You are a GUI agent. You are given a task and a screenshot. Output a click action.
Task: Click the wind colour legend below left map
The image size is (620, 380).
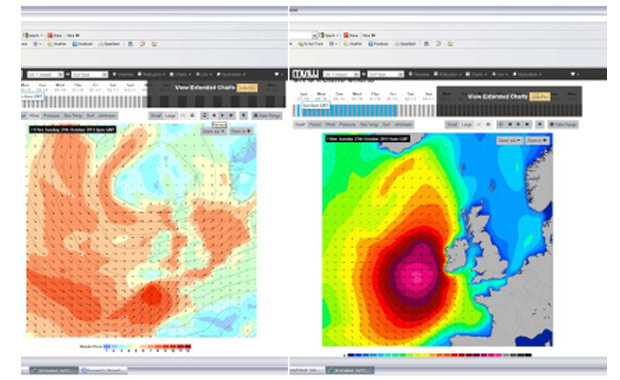click(x=147, y=347)
